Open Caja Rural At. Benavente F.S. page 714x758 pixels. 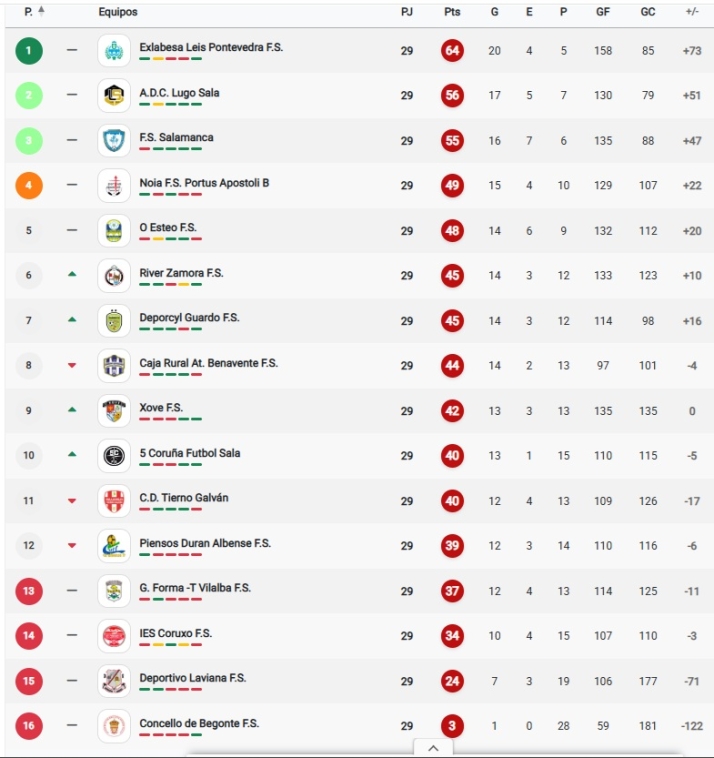point(208,363)
